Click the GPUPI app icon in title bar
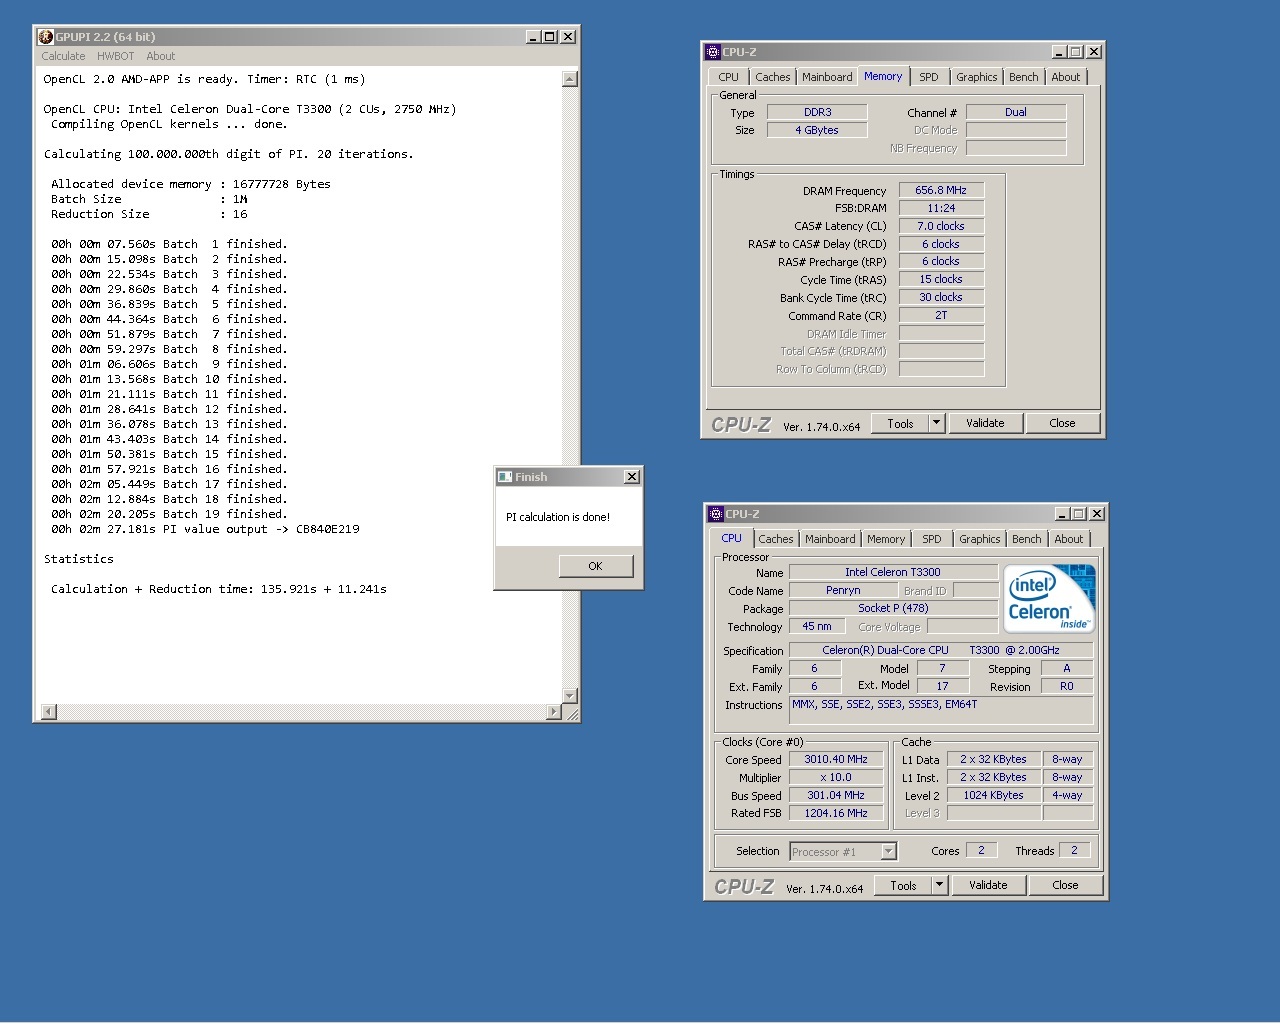 [x=46, y=37]
